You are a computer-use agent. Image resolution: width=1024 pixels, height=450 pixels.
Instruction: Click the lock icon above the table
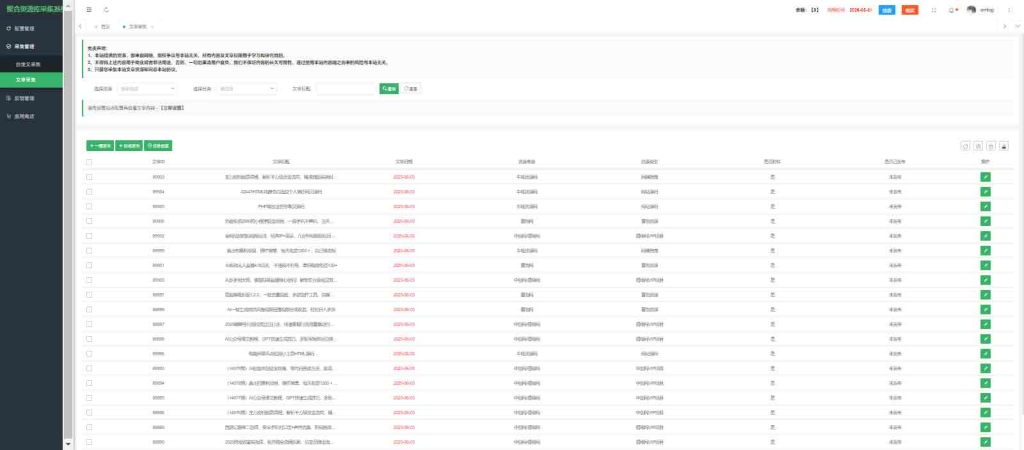(x=1003, y=145)
